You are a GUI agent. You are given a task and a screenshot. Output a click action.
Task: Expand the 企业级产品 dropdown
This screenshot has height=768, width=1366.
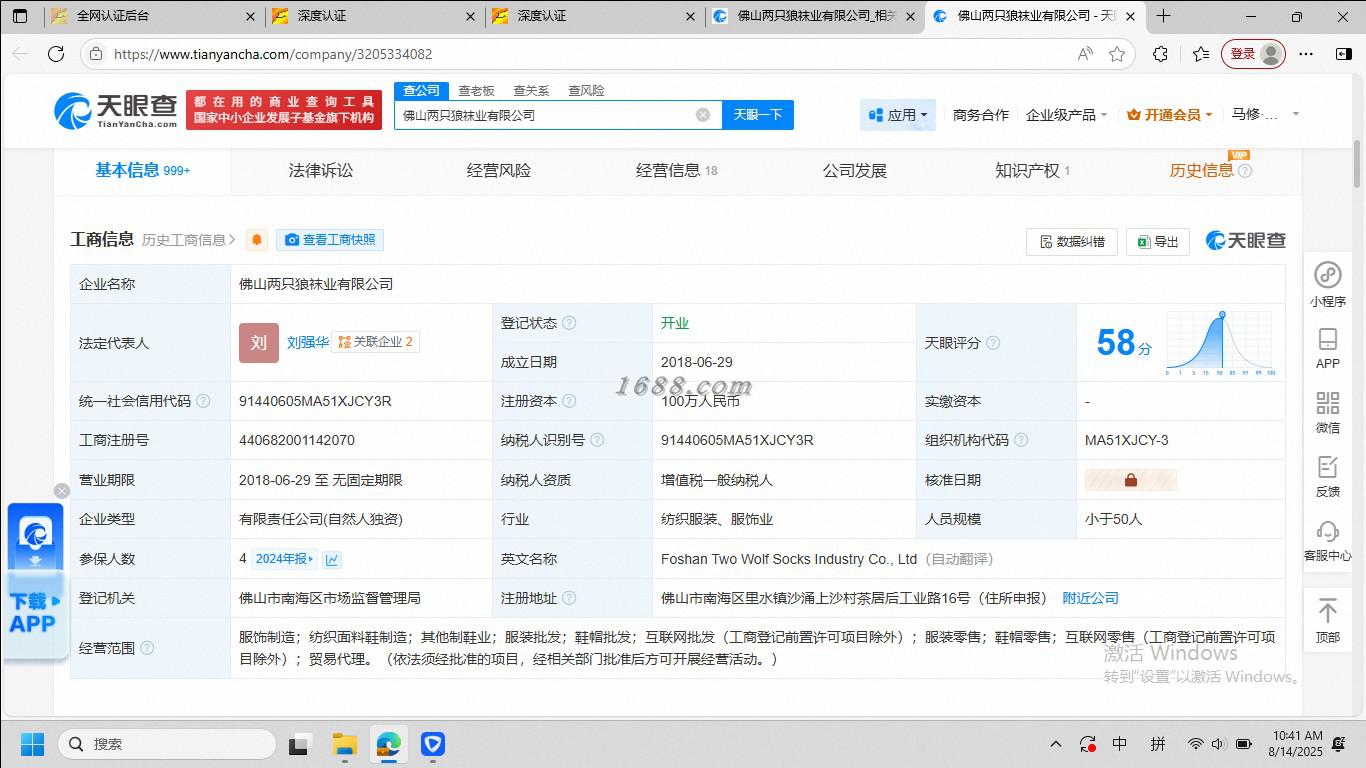1066,115
